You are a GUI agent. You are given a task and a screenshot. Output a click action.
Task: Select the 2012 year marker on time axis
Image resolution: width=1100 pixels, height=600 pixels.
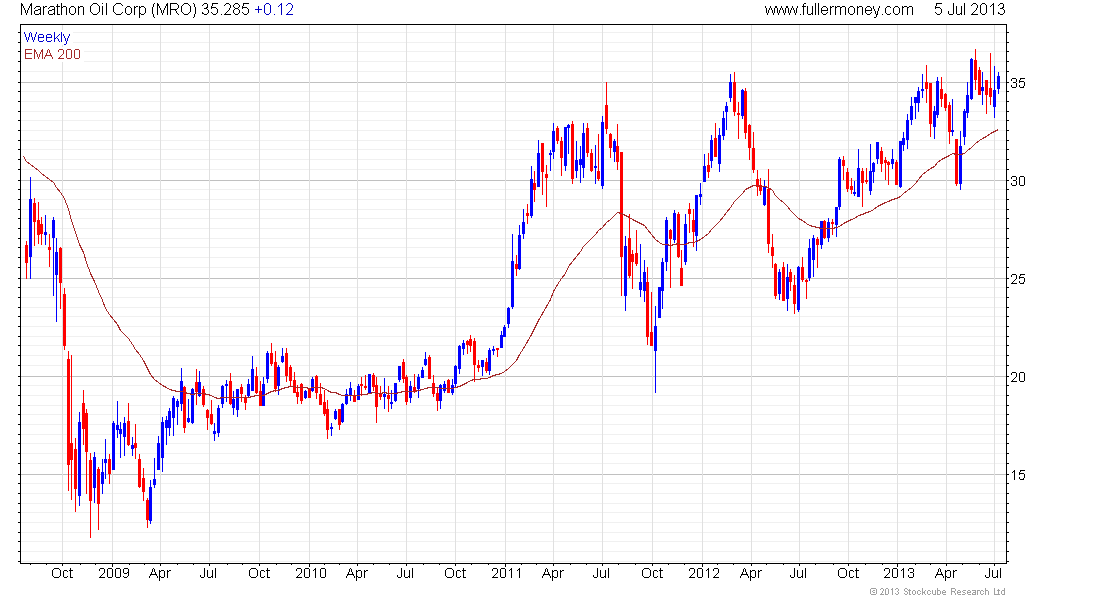(x=705, y=574)
